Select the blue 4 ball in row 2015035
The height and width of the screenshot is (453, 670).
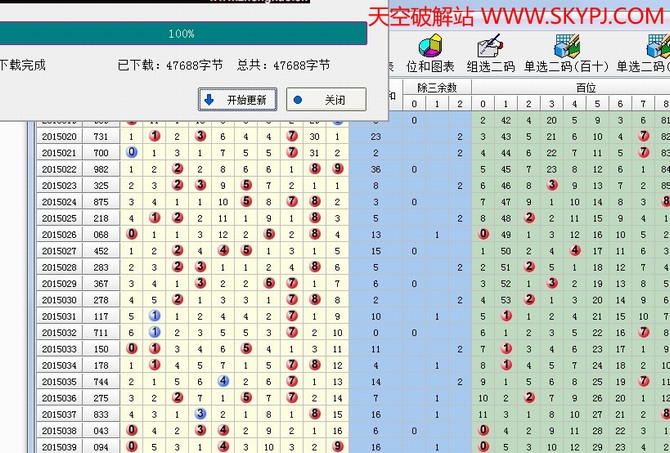(223, 382)
